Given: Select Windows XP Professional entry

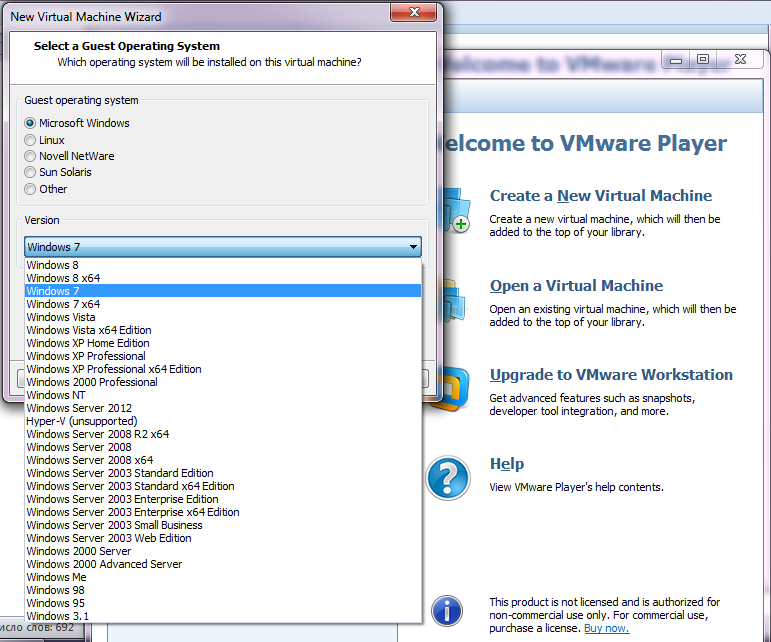Looking at the screenshot, I should [223, 356].
